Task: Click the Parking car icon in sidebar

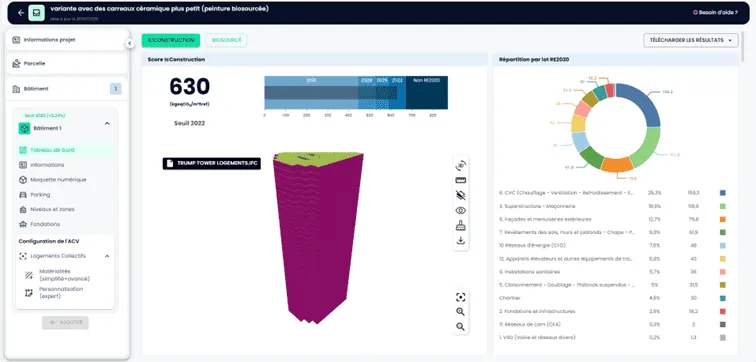Action: point(23,195)
